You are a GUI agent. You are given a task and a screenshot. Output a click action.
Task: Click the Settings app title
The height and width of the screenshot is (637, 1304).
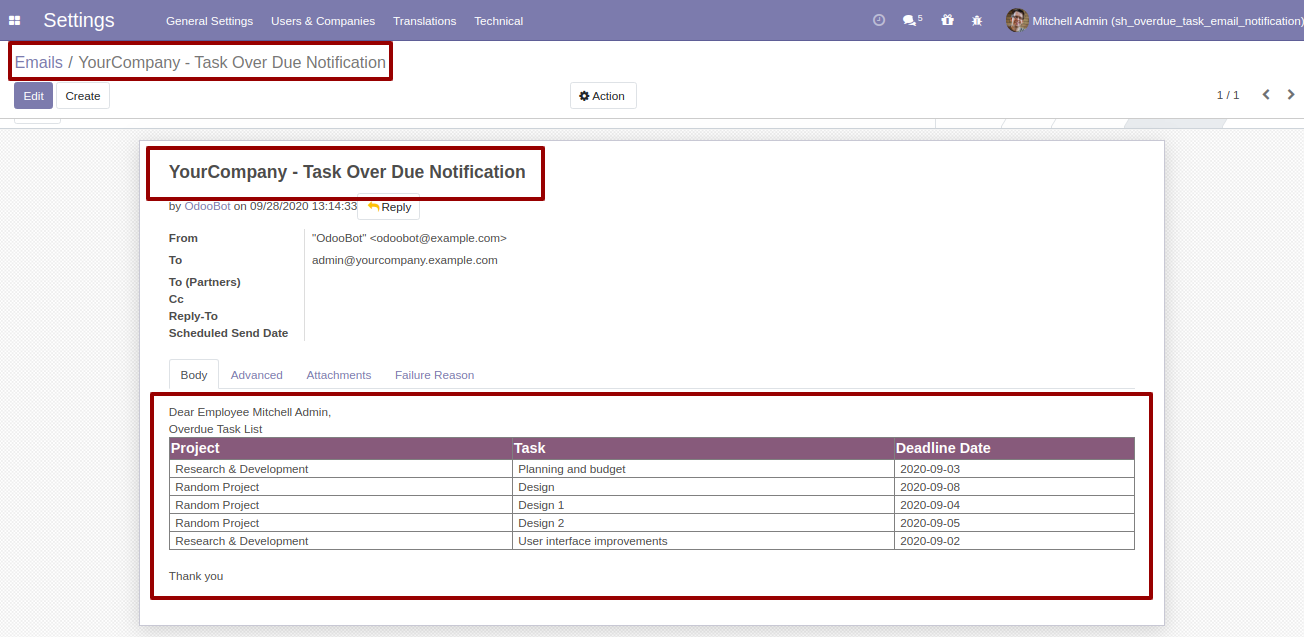(x=79, y=20)
